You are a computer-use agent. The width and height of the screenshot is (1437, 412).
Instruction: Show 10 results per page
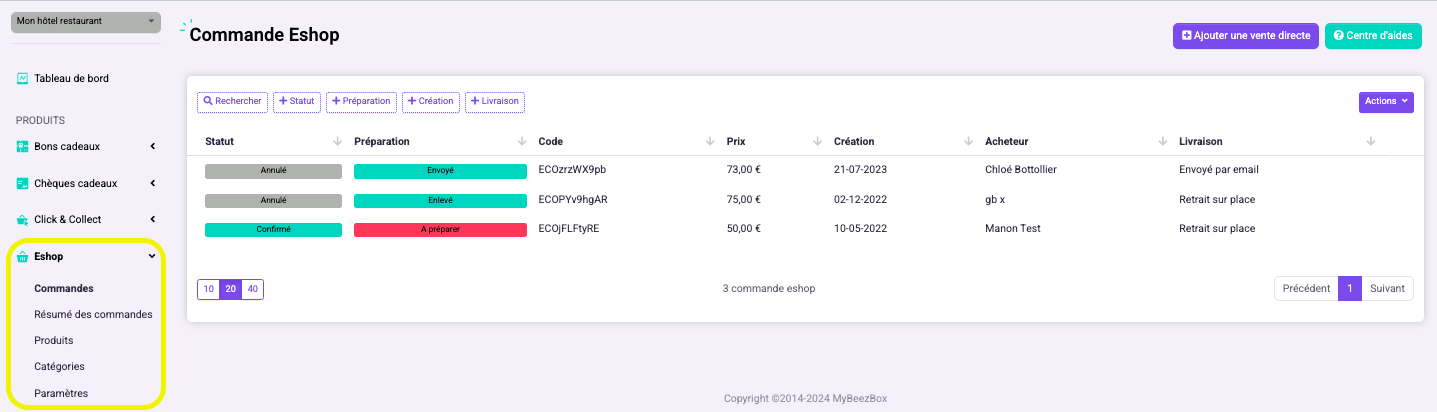[x=208, y=289]
